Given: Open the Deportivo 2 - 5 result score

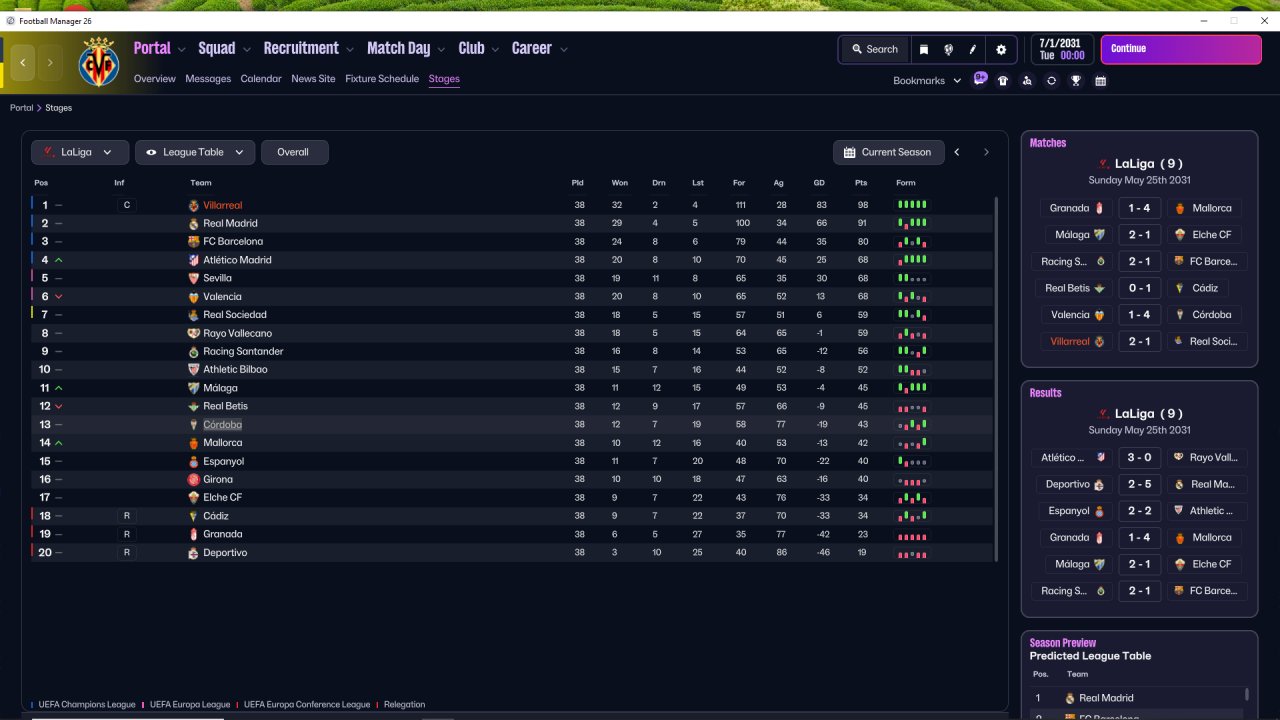Looking at the screenshot, I should [x=1139, y=484].
